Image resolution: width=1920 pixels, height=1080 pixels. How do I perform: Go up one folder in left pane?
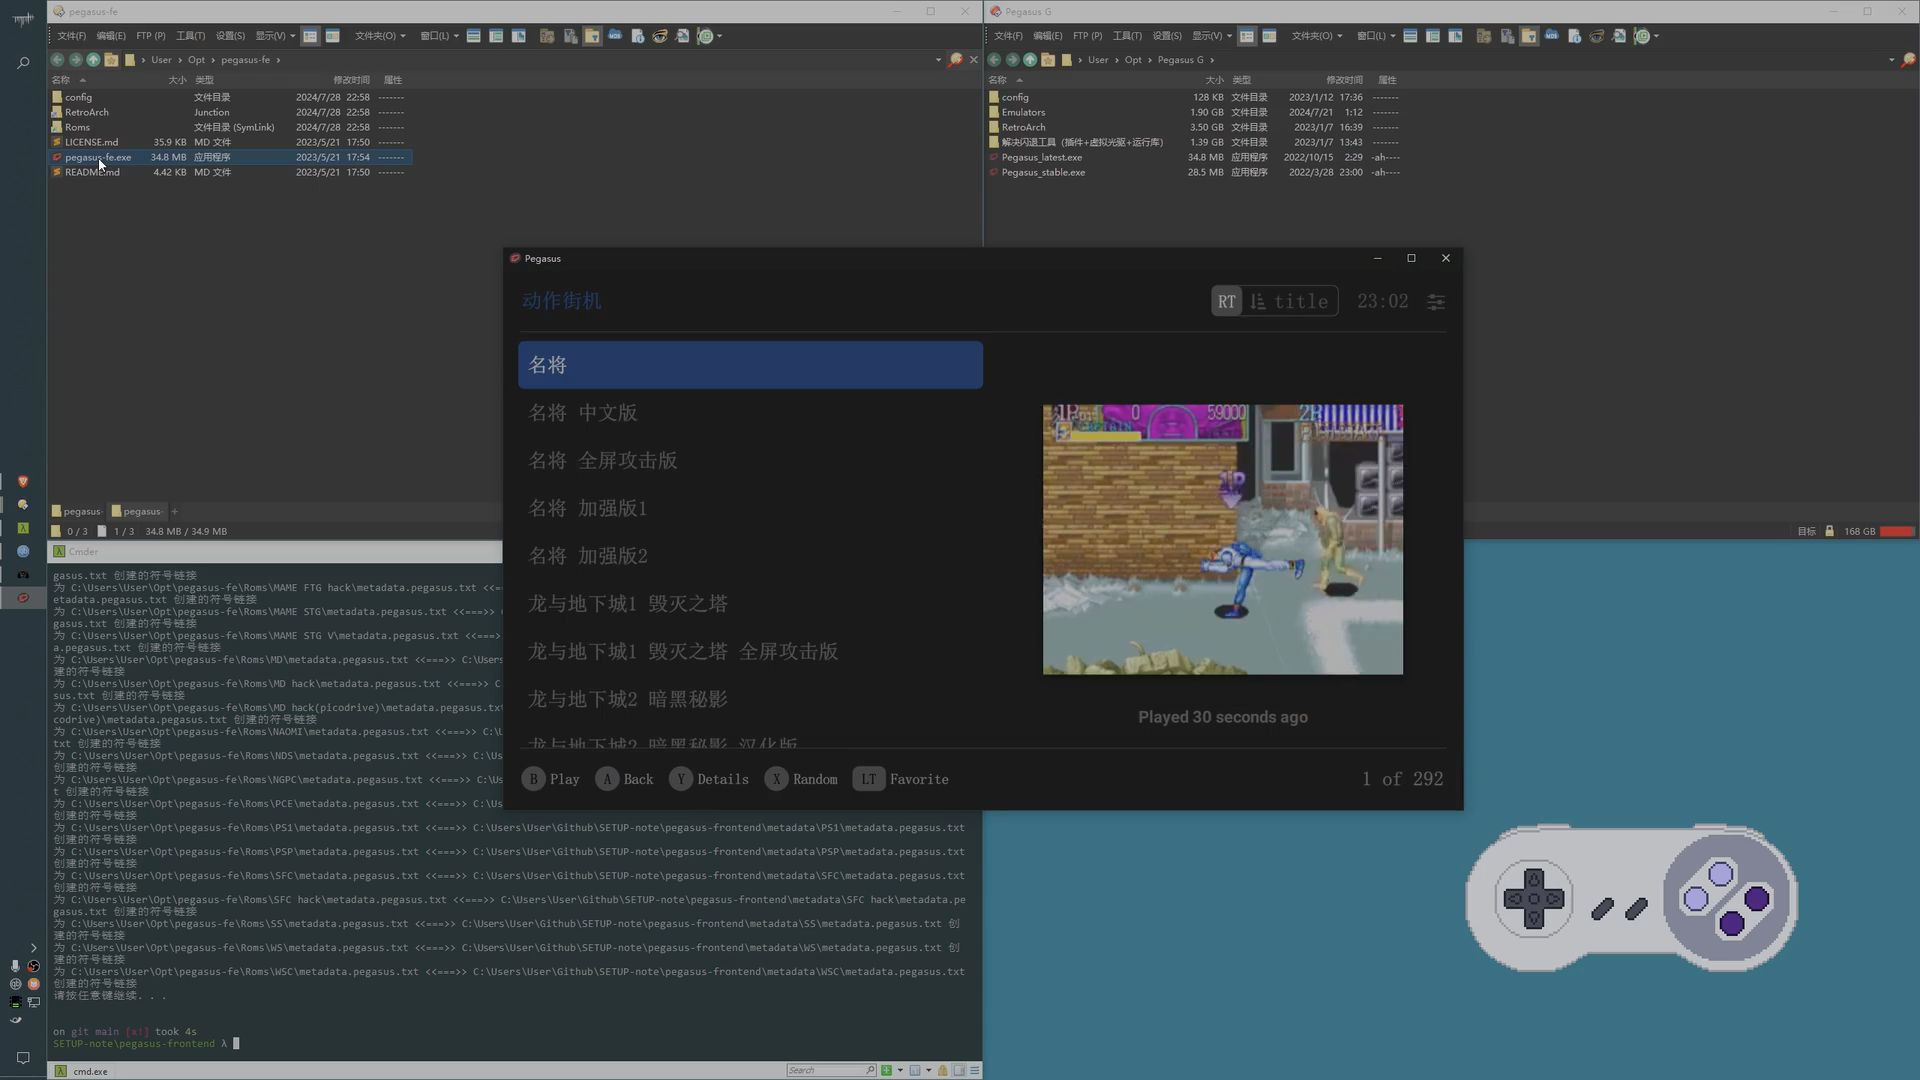click(93, 60)
